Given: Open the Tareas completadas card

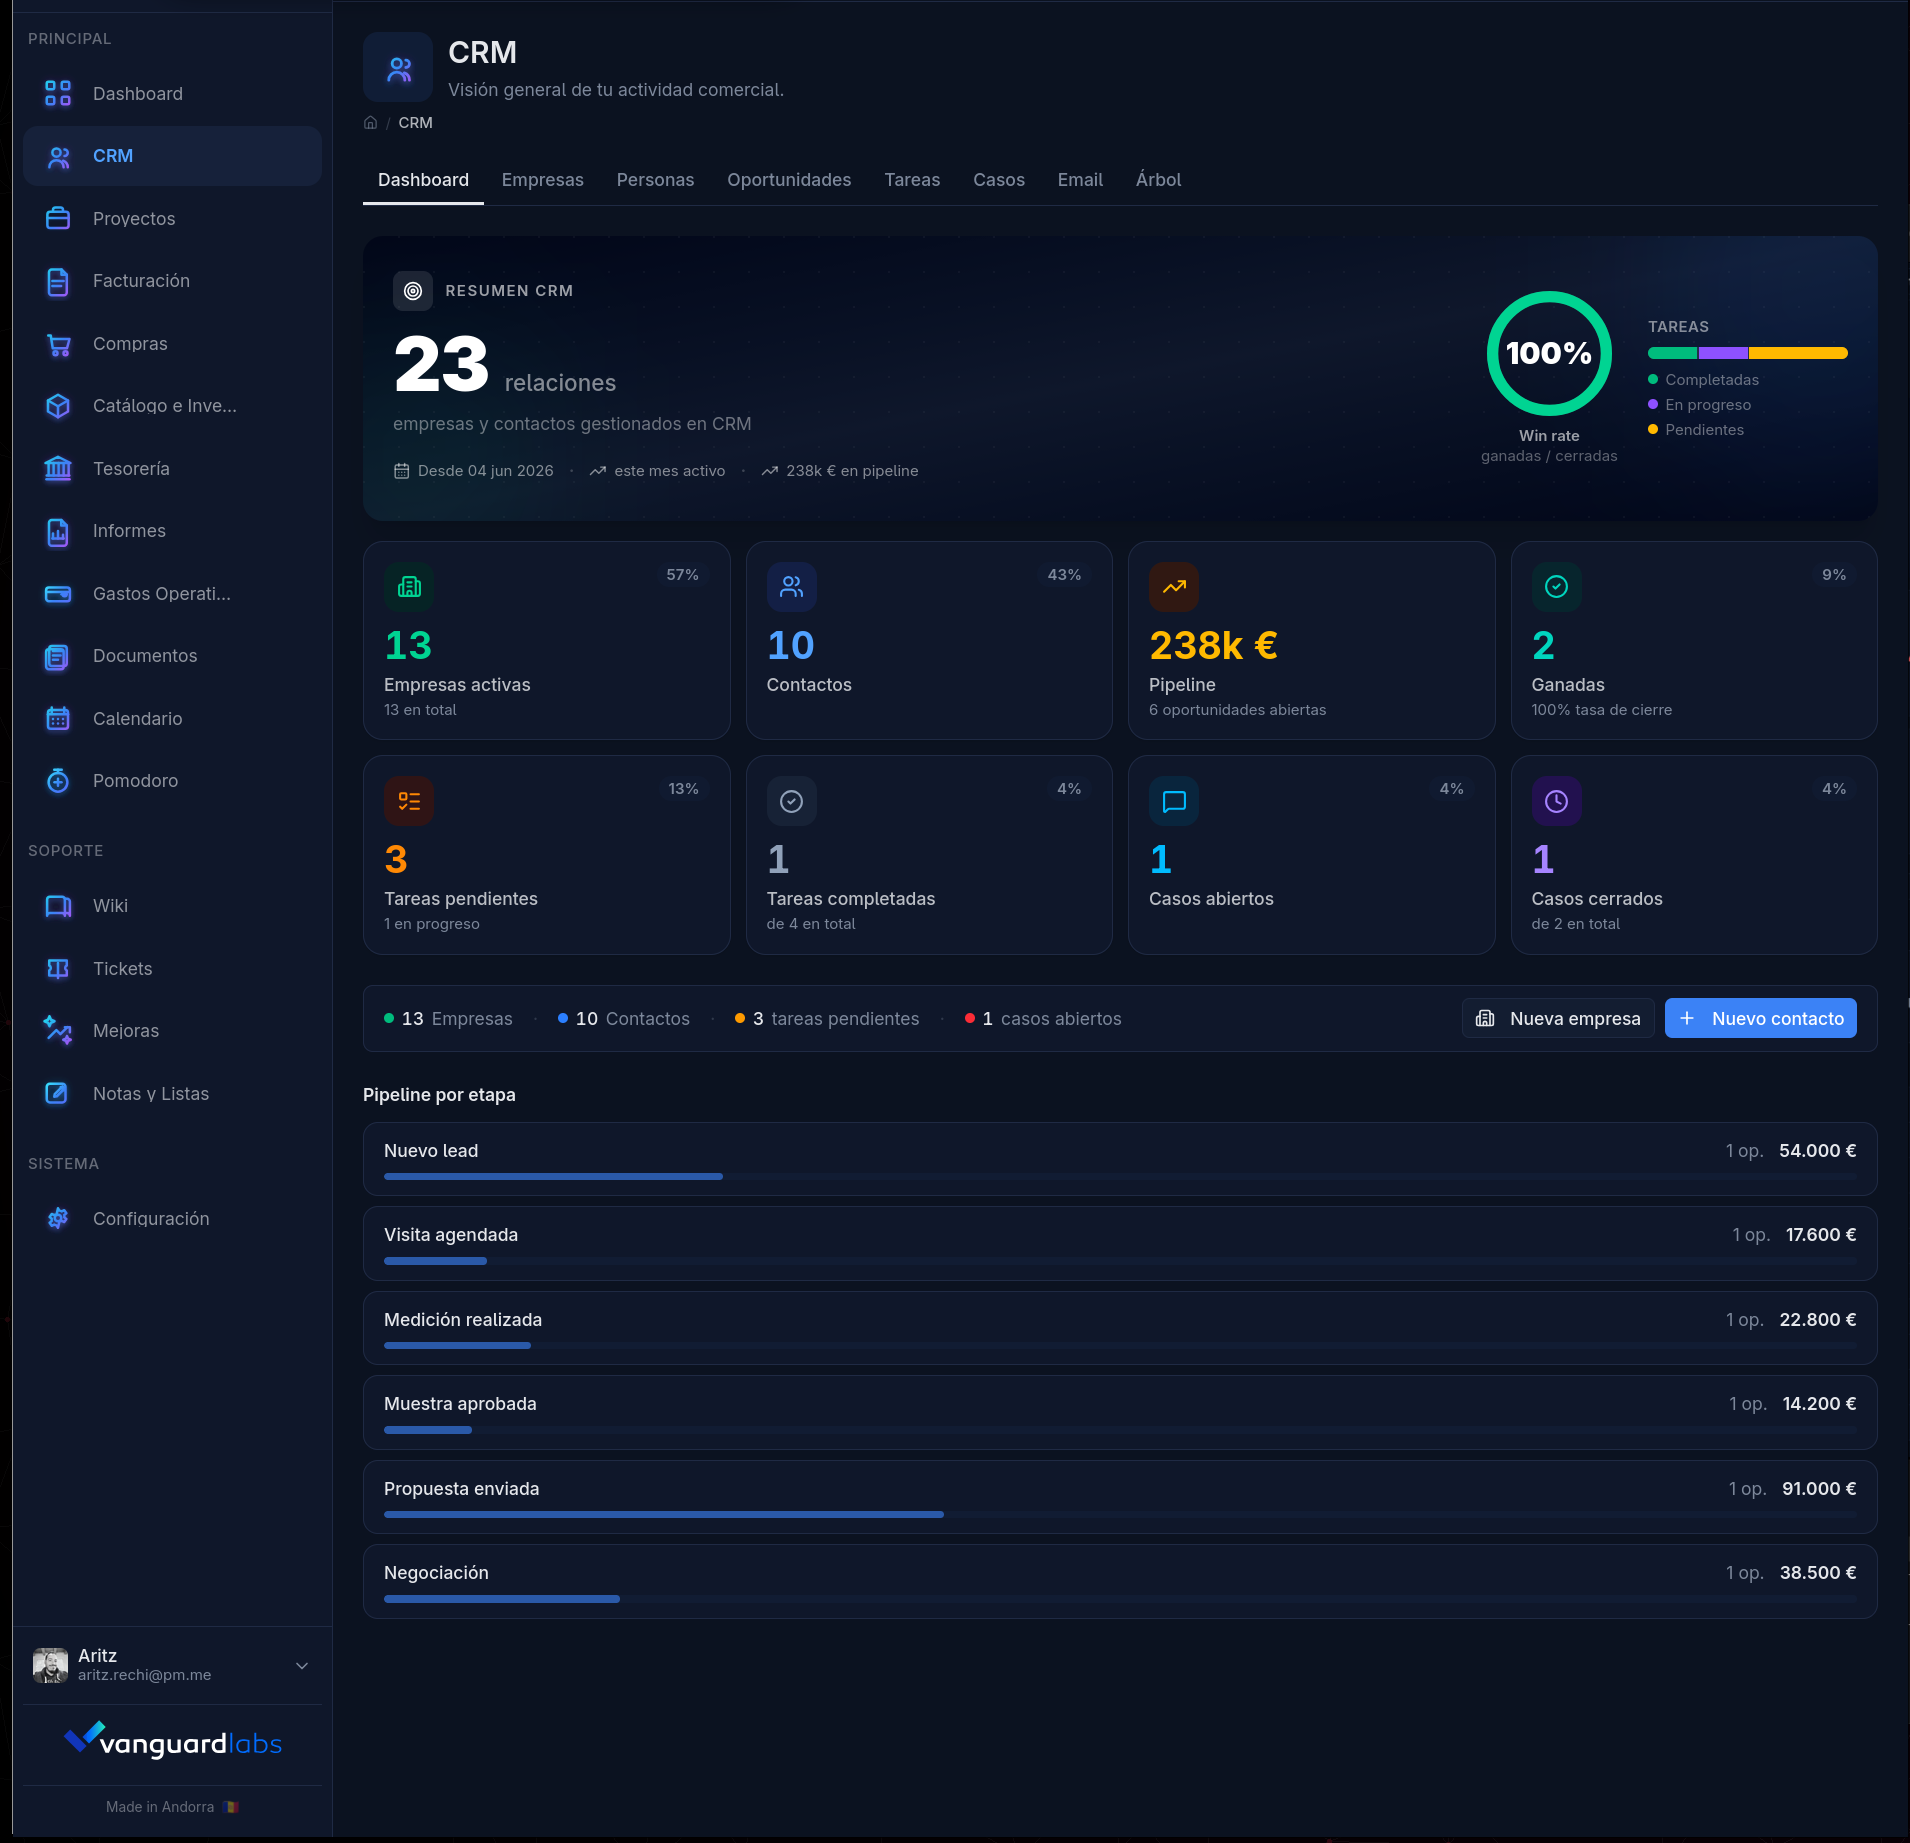Looking at the screenshot, I should 929,855.
